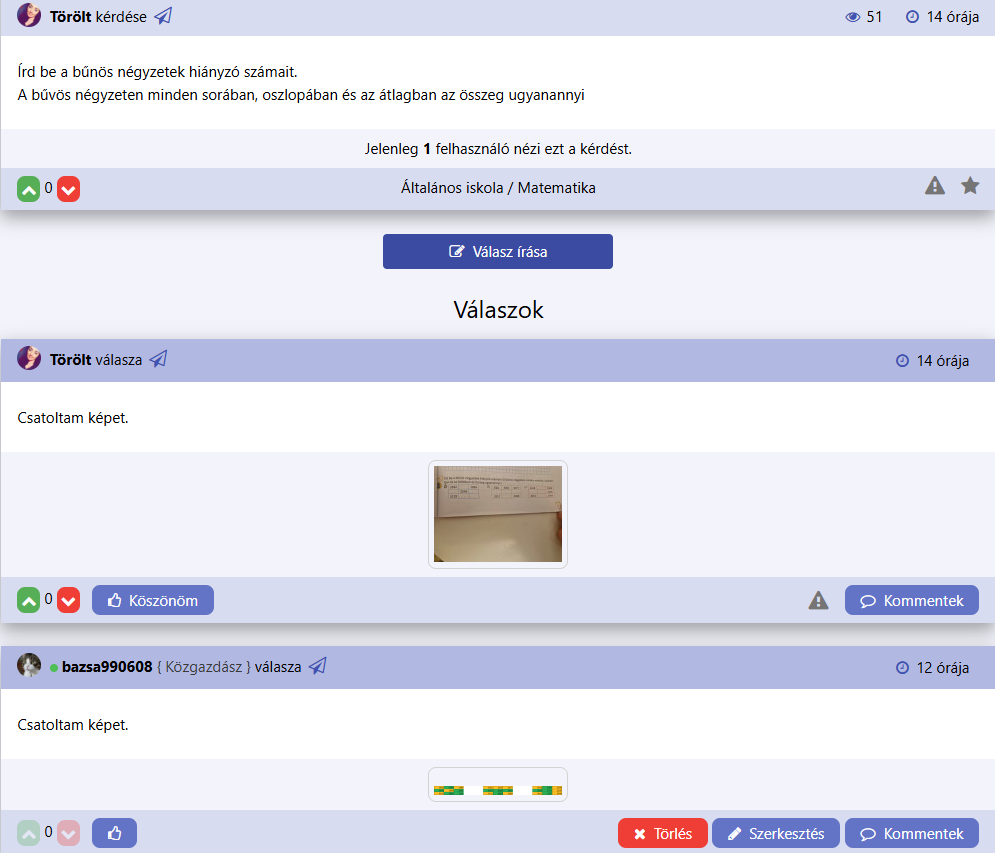The image size is (995, 853).
Task: Delete the answer with Törlés button
Action: [x=662, y=833]
